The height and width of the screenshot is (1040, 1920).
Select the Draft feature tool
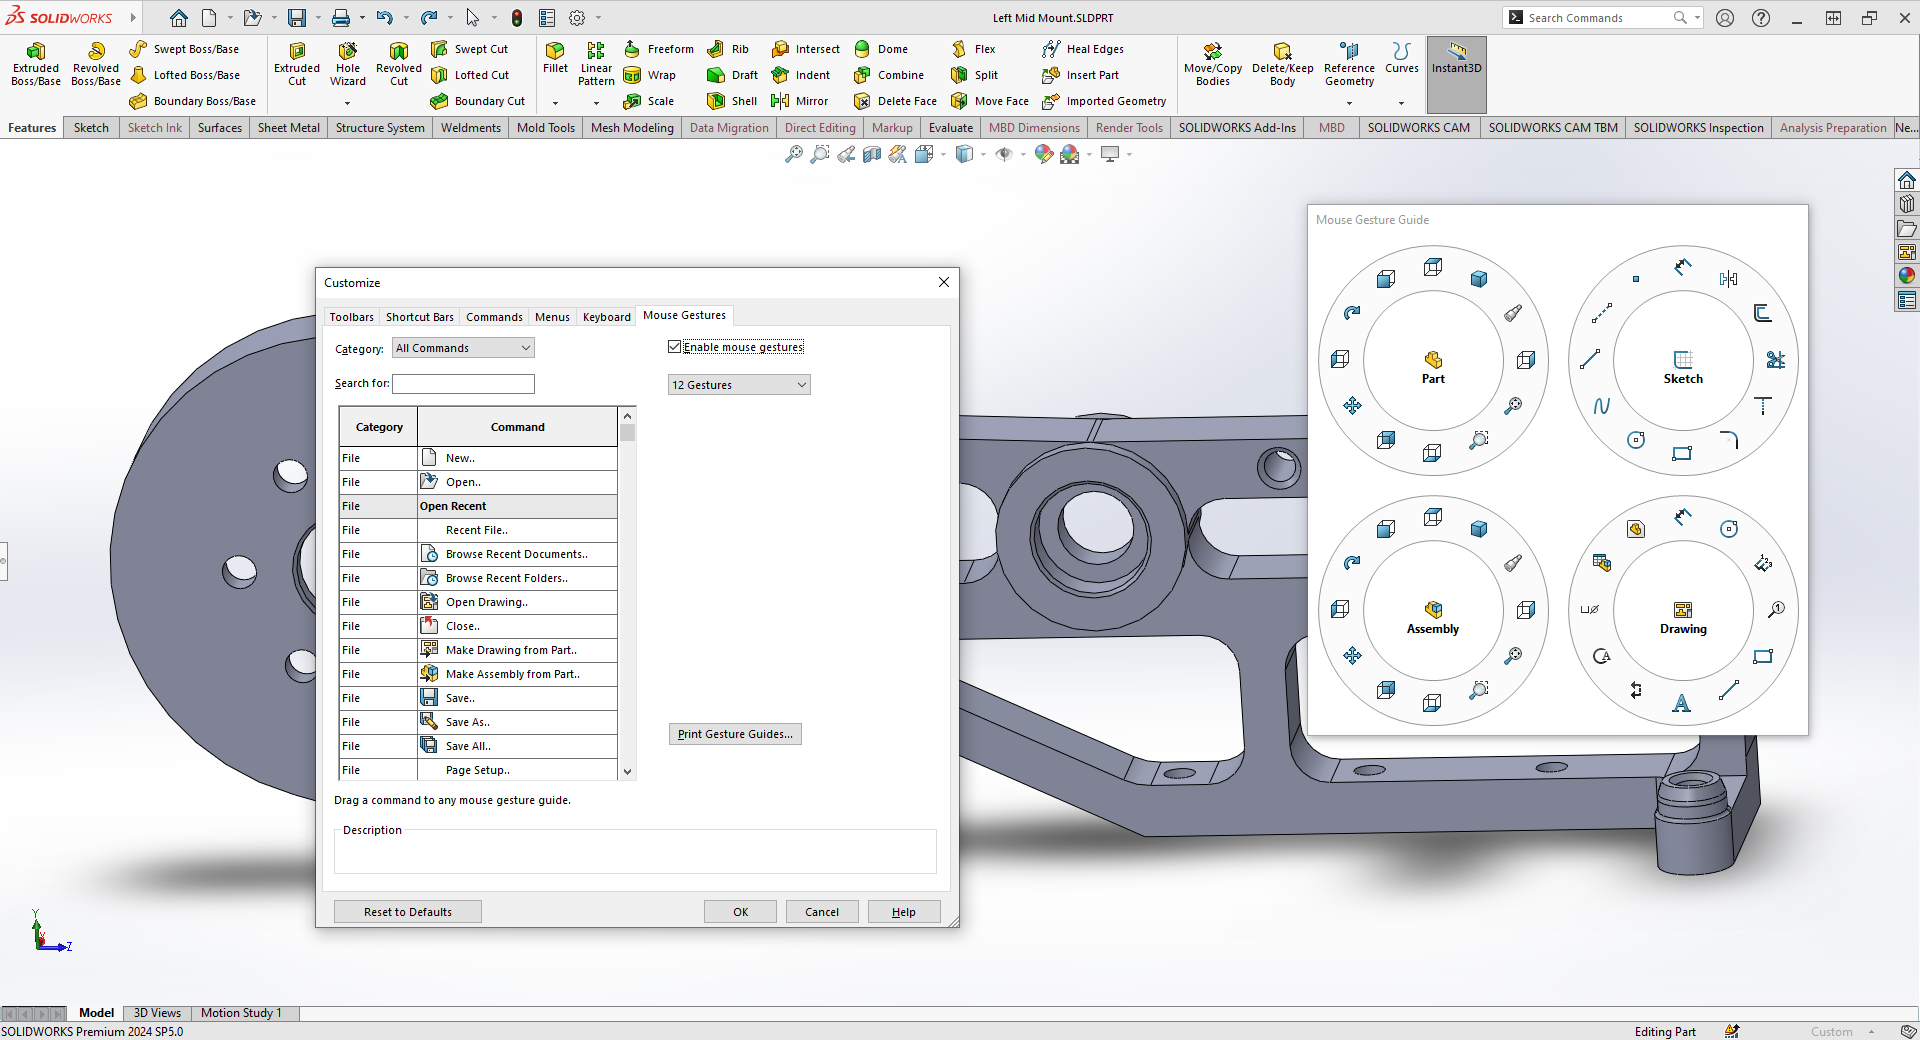(733, 75)
